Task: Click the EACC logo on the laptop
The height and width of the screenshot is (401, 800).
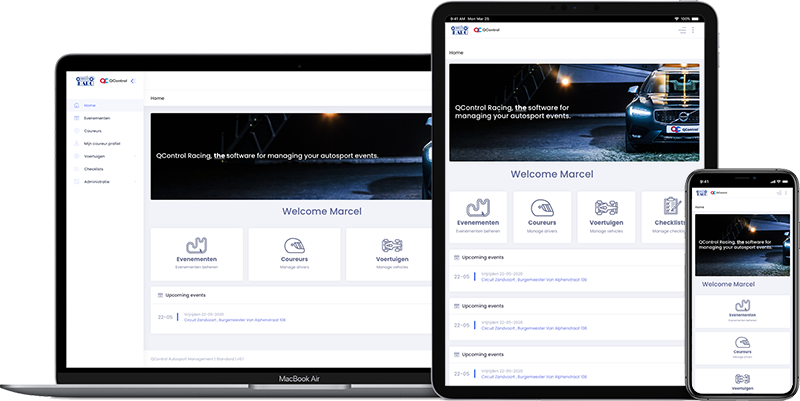Action: pyautogui.click(x=85, y=81)
